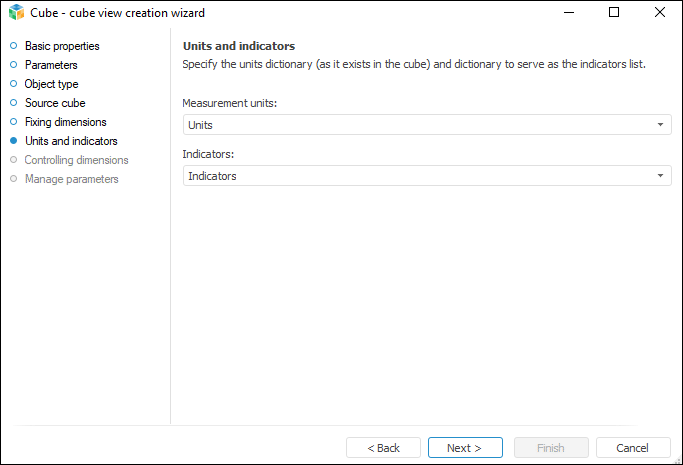Click the Cube app icon in title bar

(15, 13)
